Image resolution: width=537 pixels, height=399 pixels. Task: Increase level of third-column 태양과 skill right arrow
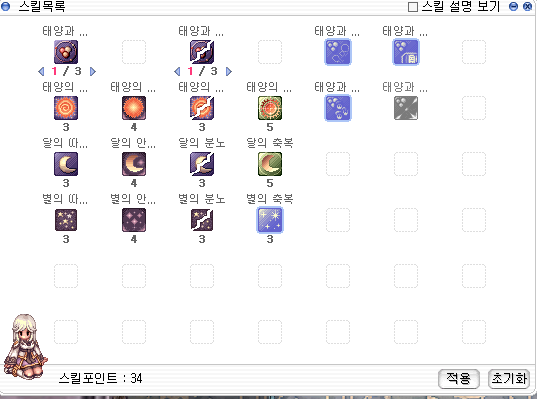229,71
